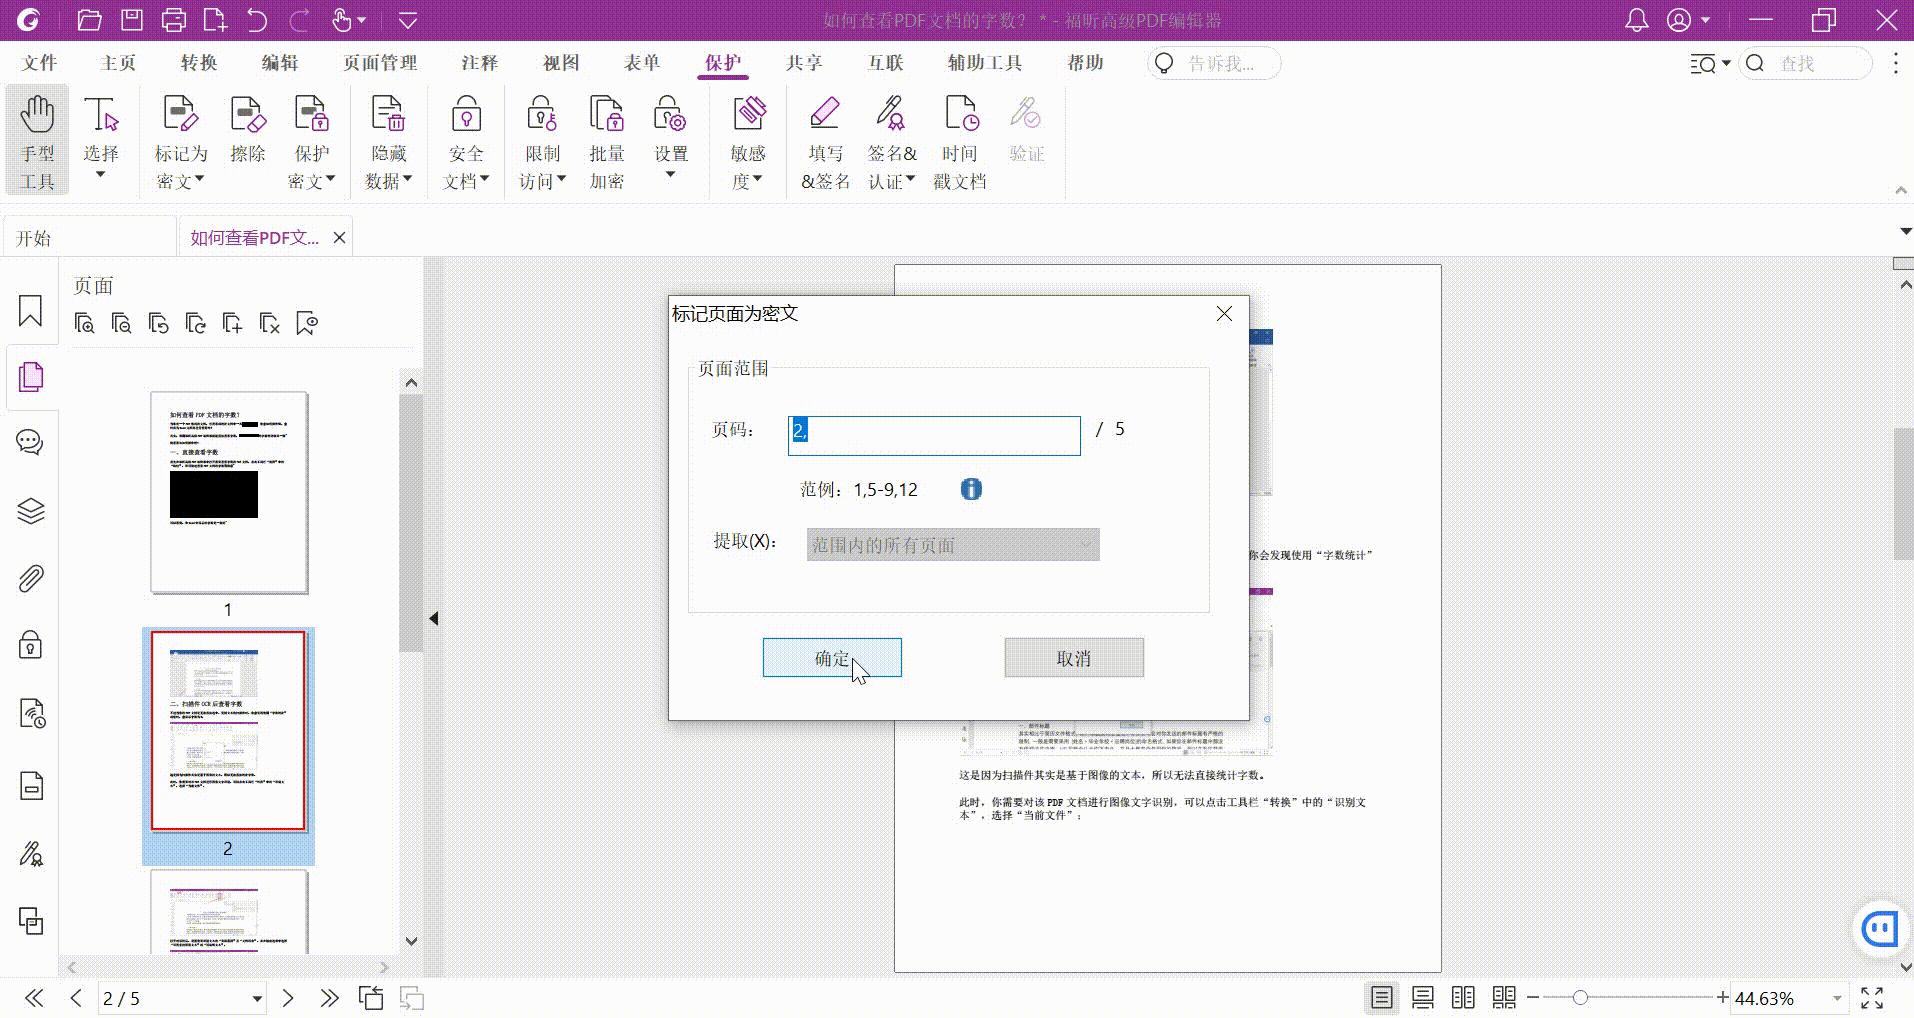Open the account profile dropdown

tap(1687, 20)
